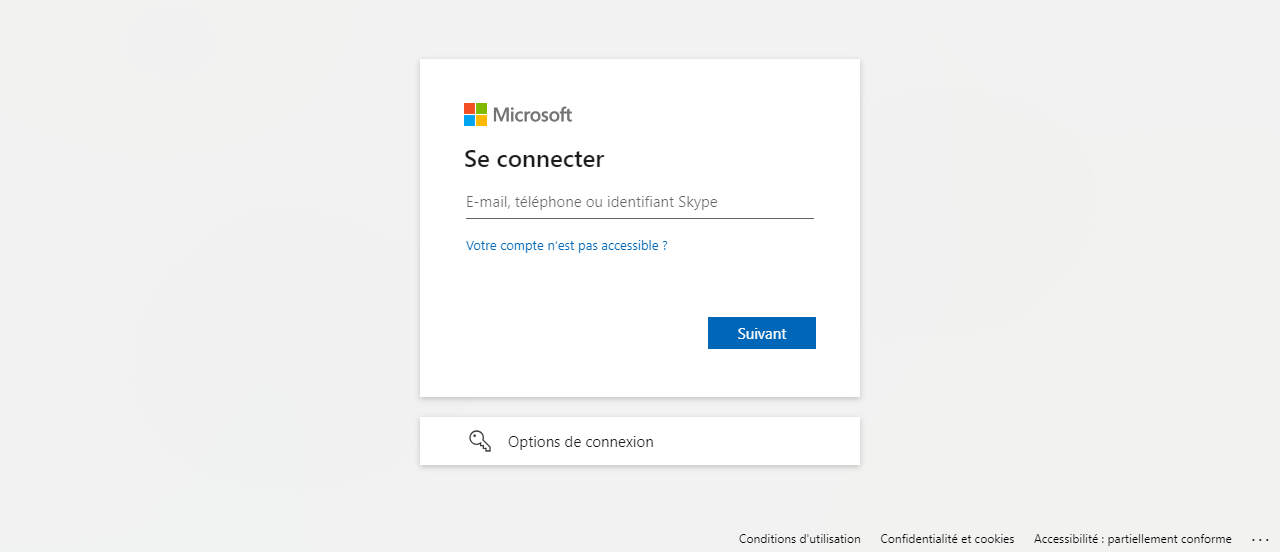Select the "Options de connexion" label
Screen dimensions: 1280x552
coord(580,442)
